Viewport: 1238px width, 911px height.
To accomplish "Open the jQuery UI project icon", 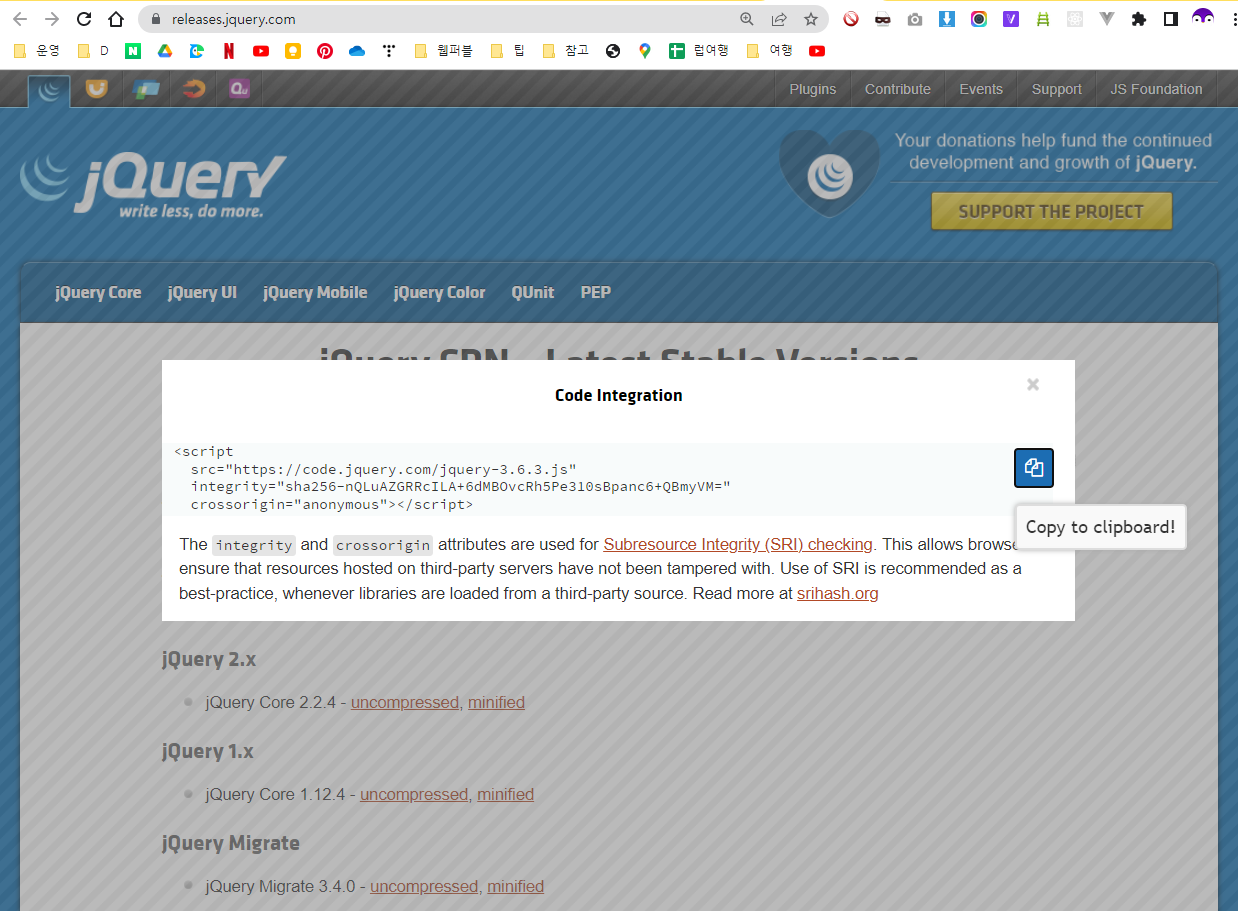I will pyautogui.click(x=96, y=89).
